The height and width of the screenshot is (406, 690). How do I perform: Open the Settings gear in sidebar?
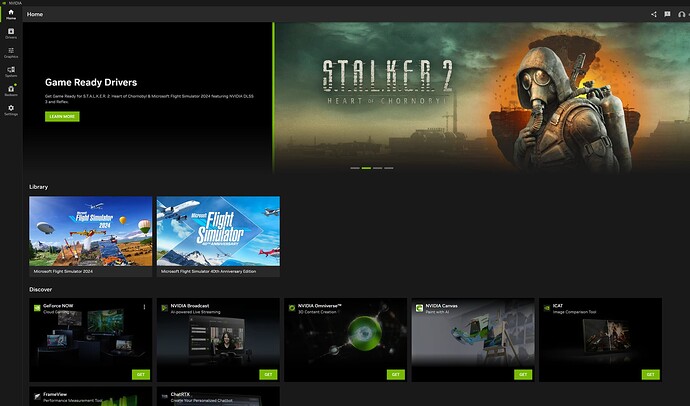pyautogui.click(x=11, y=110)
